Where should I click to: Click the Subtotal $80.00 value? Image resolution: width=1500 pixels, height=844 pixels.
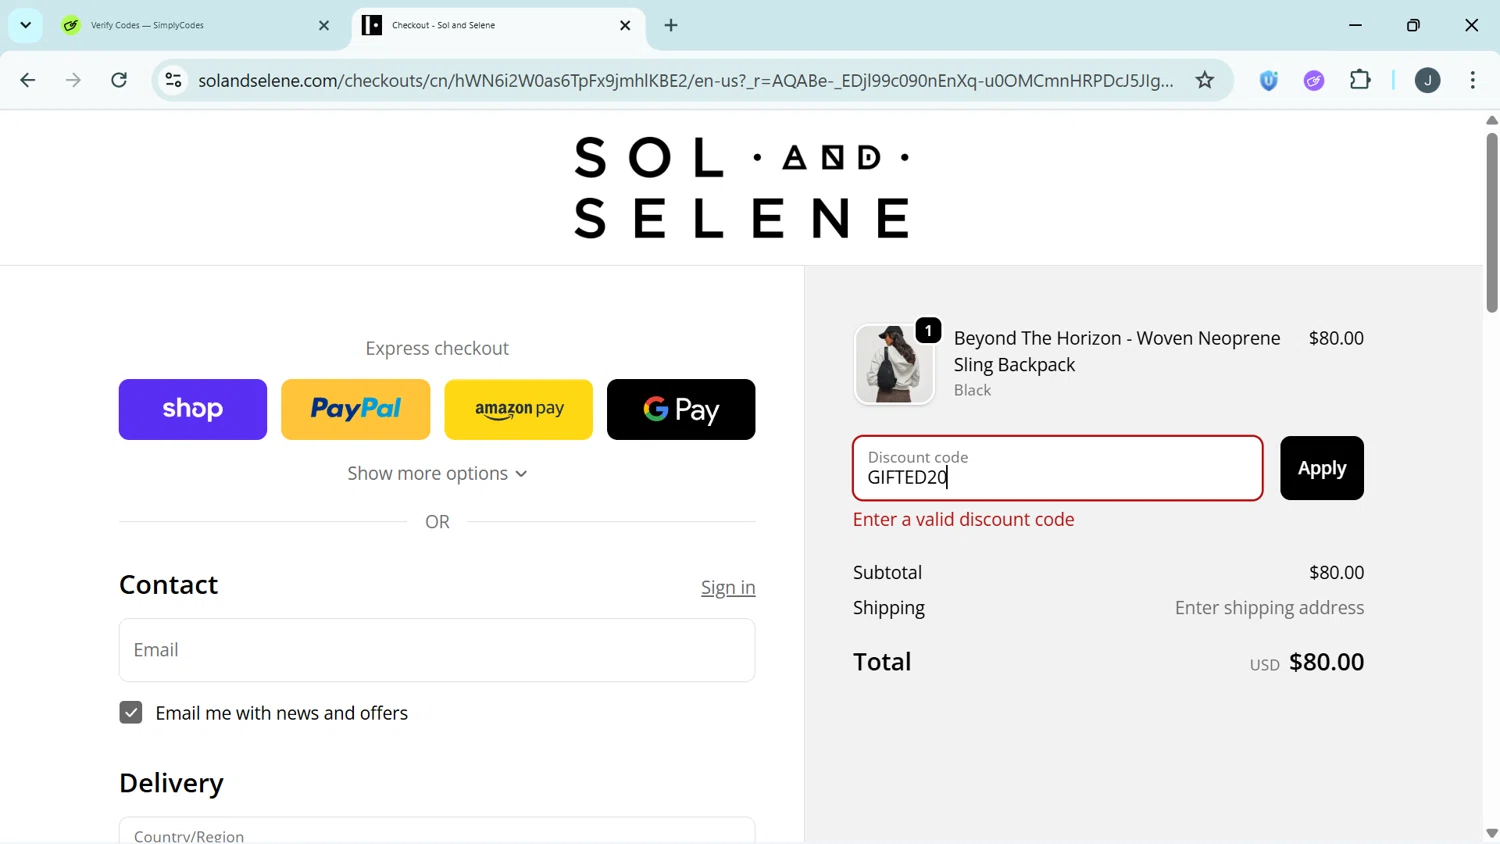point(1336,572)
